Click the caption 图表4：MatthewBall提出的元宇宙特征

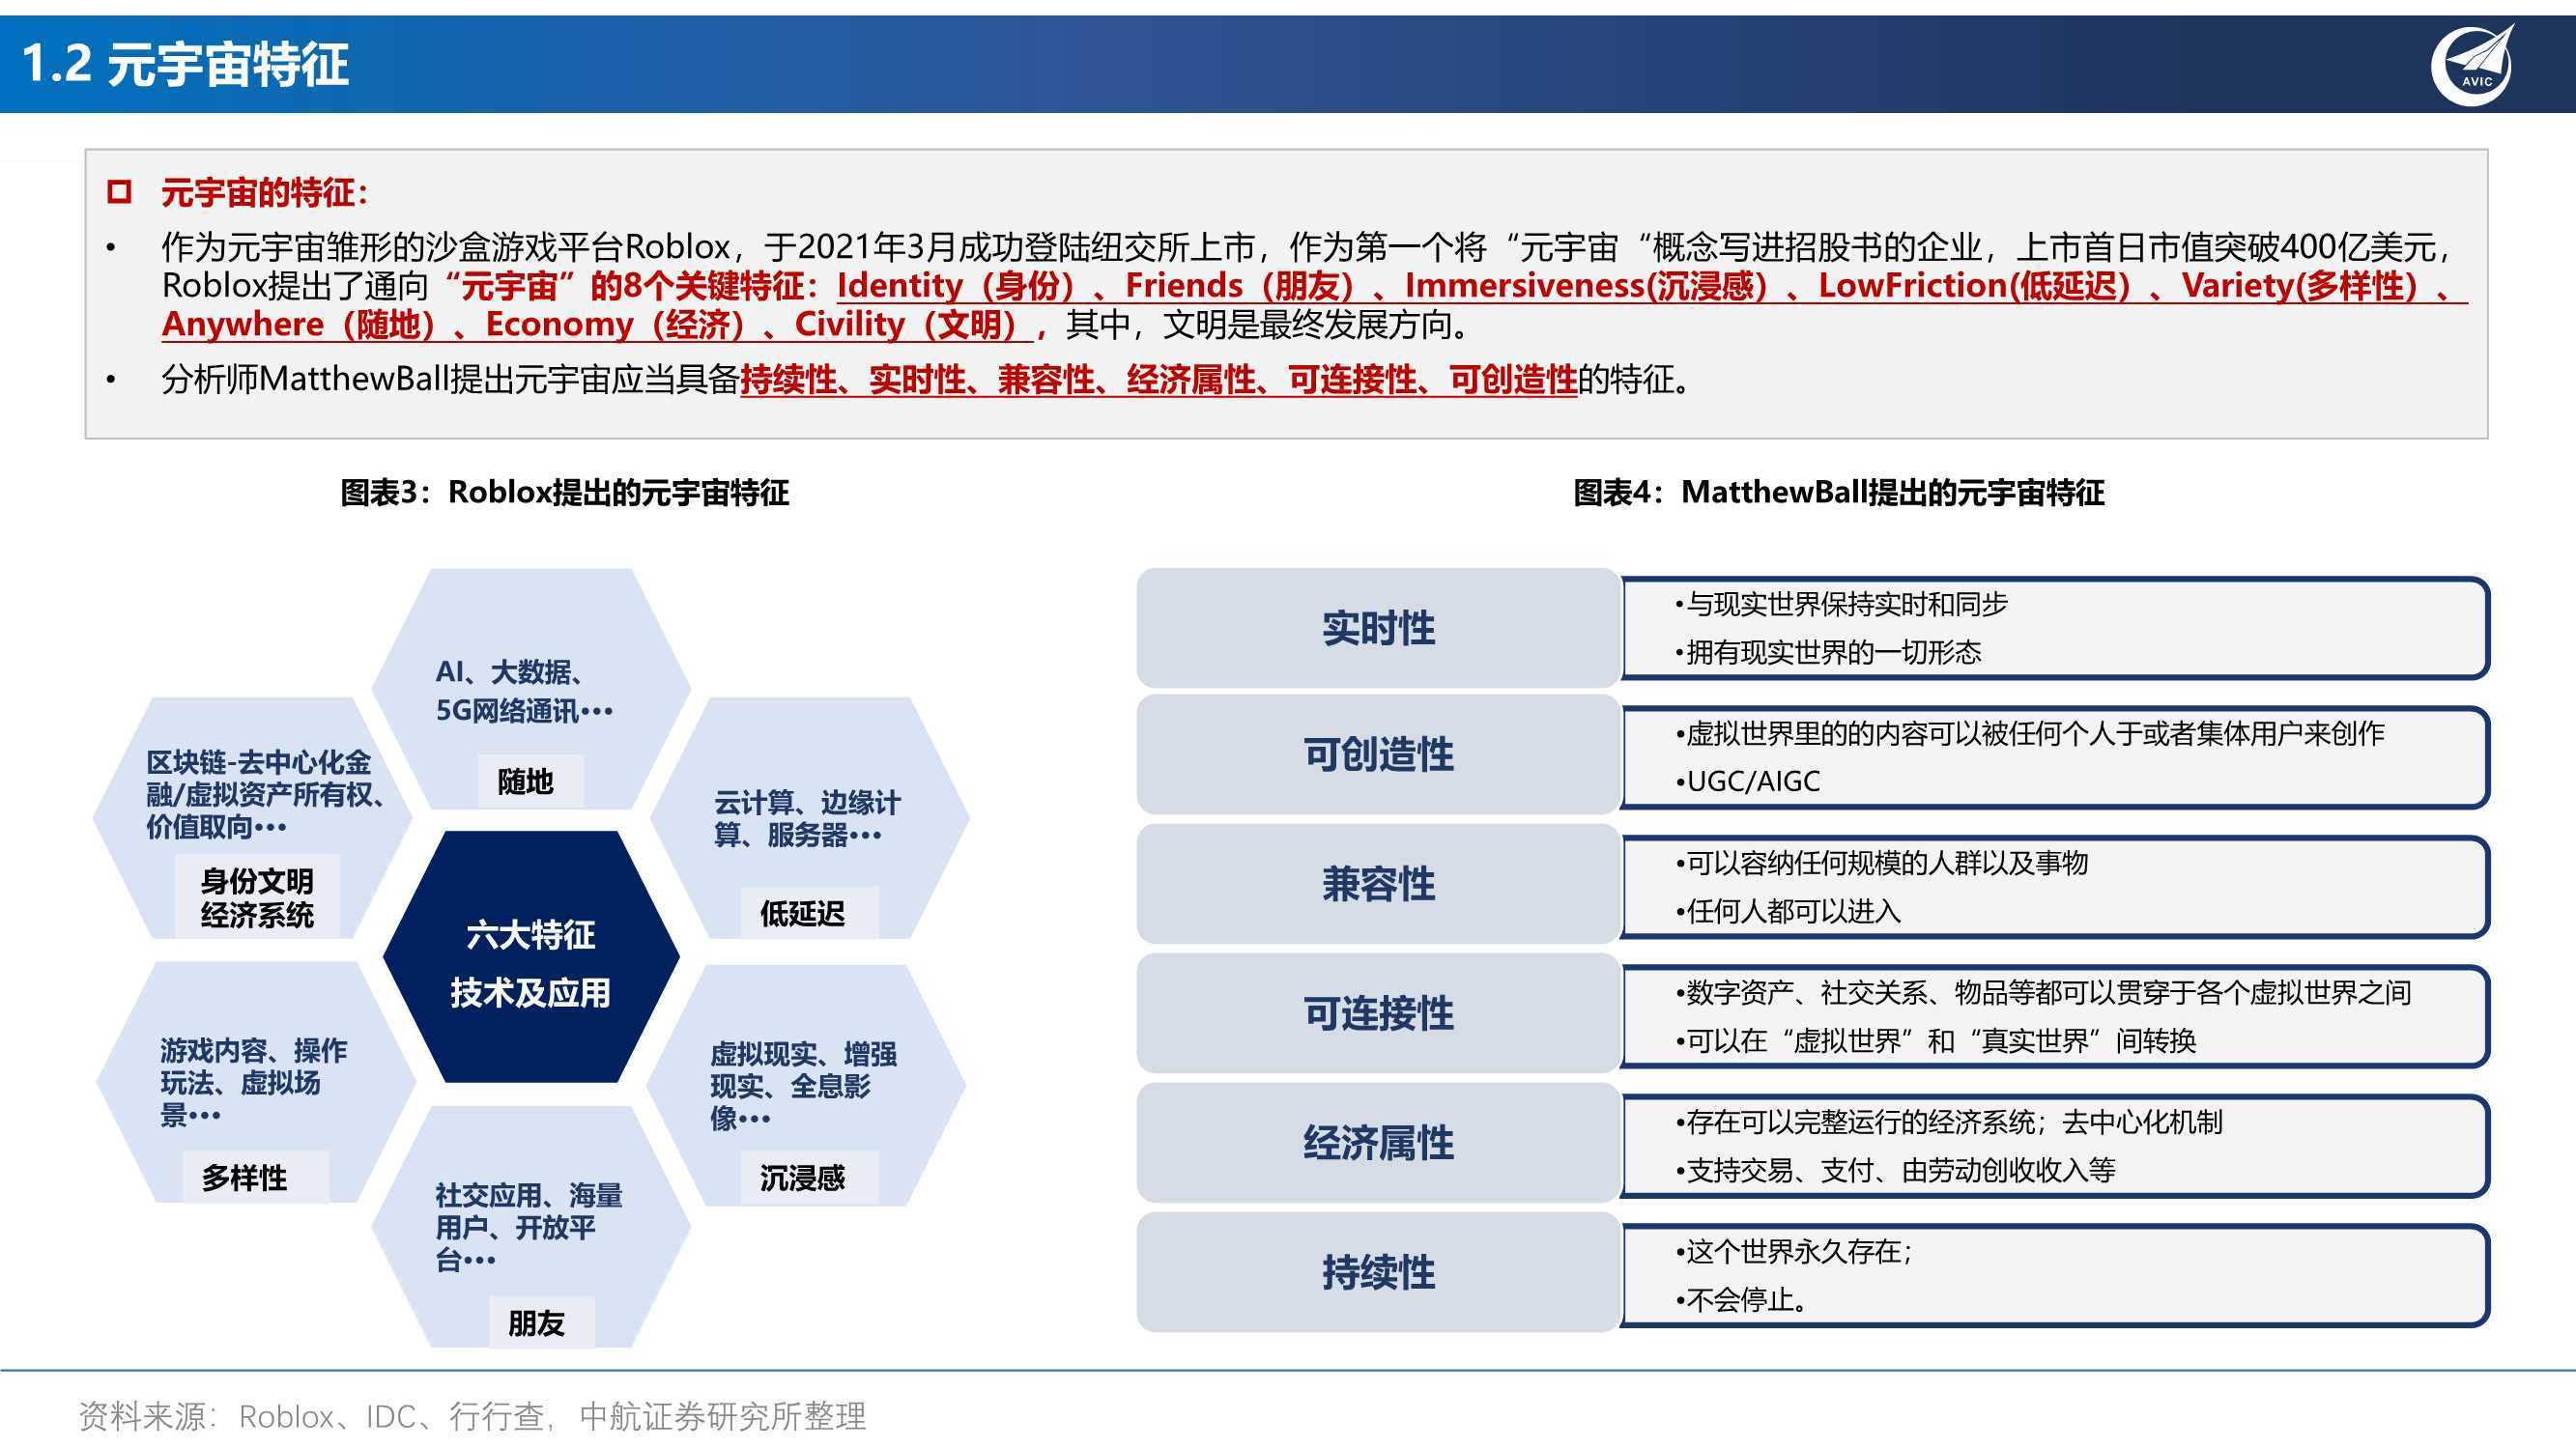pyautogui.click(x=1838, y=492)
